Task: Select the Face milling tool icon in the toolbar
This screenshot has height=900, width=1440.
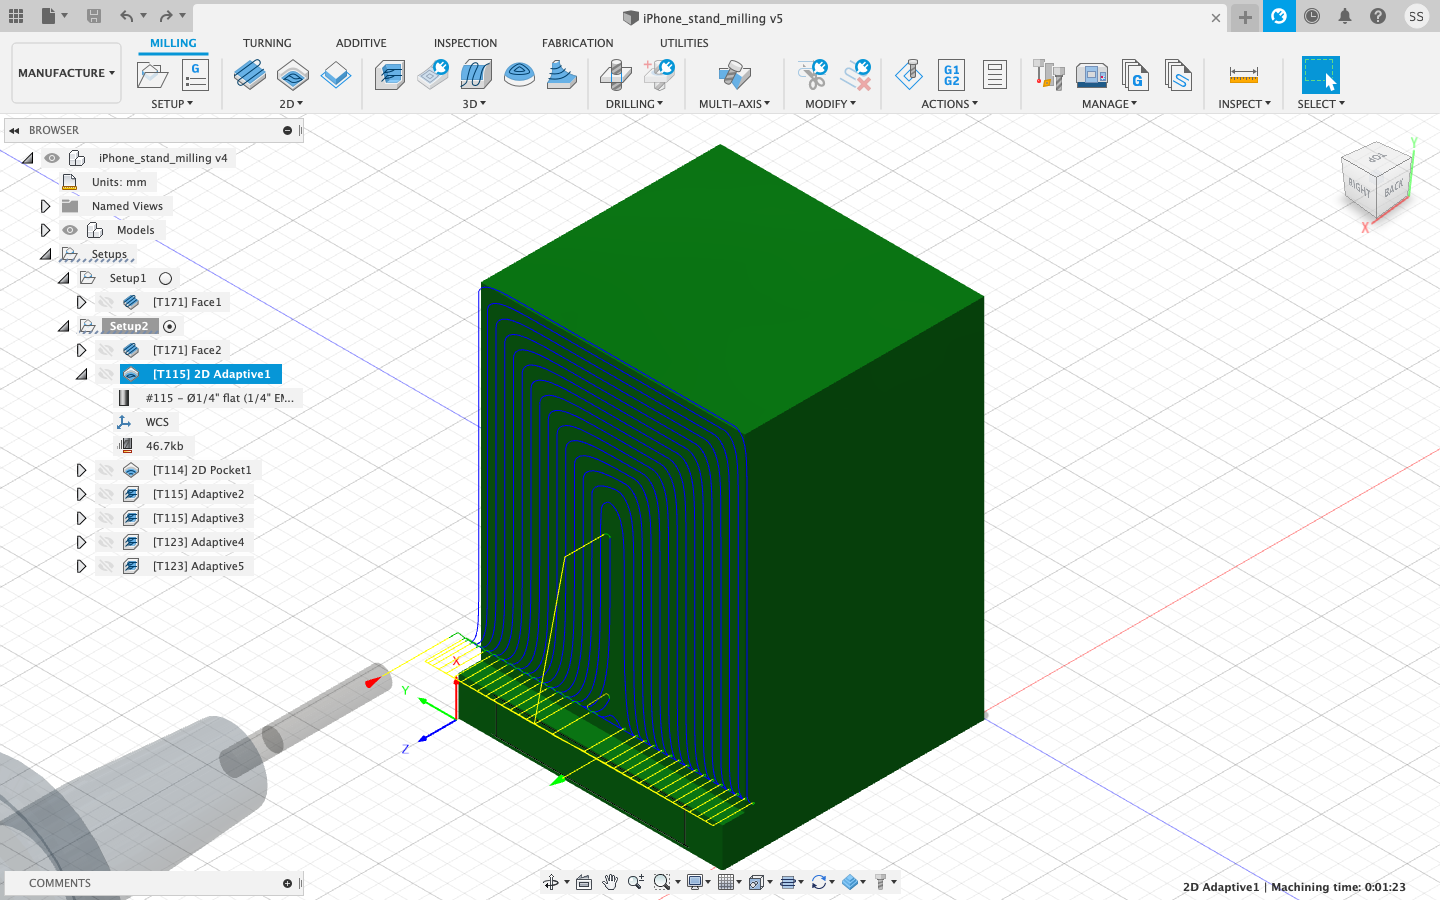Action: coord(250,75)
